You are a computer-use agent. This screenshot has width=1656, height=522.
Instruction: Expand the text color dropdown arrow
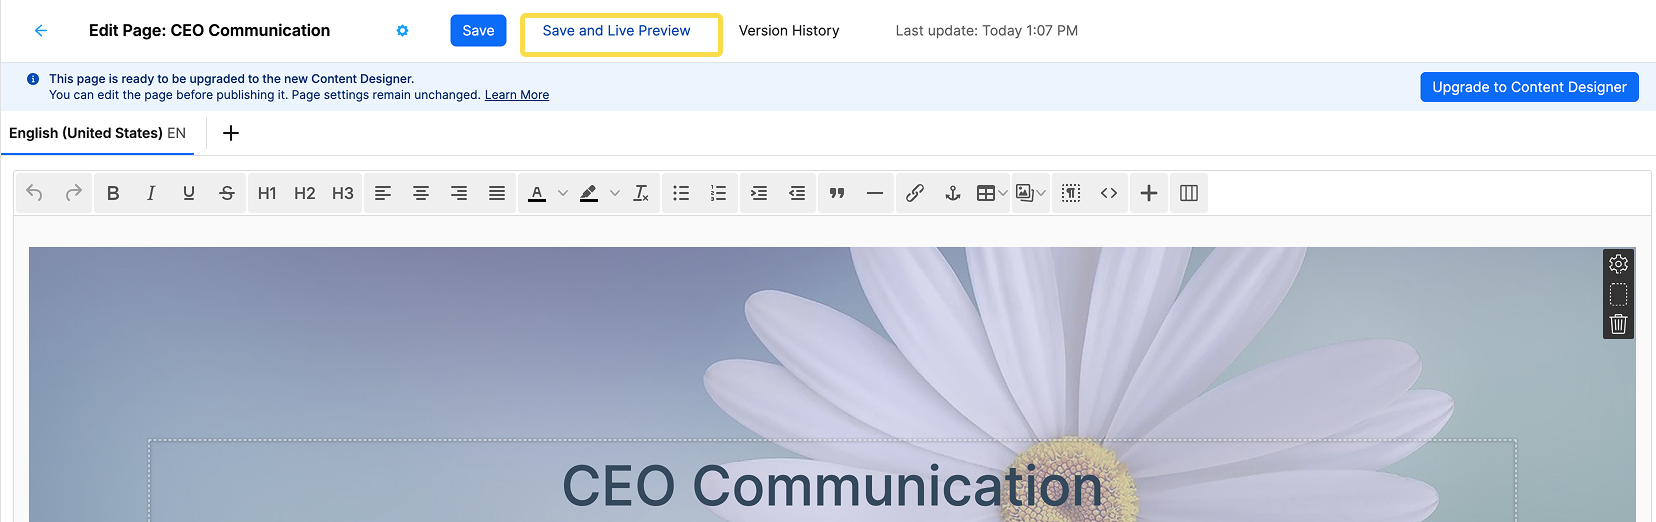pos(563,193)
